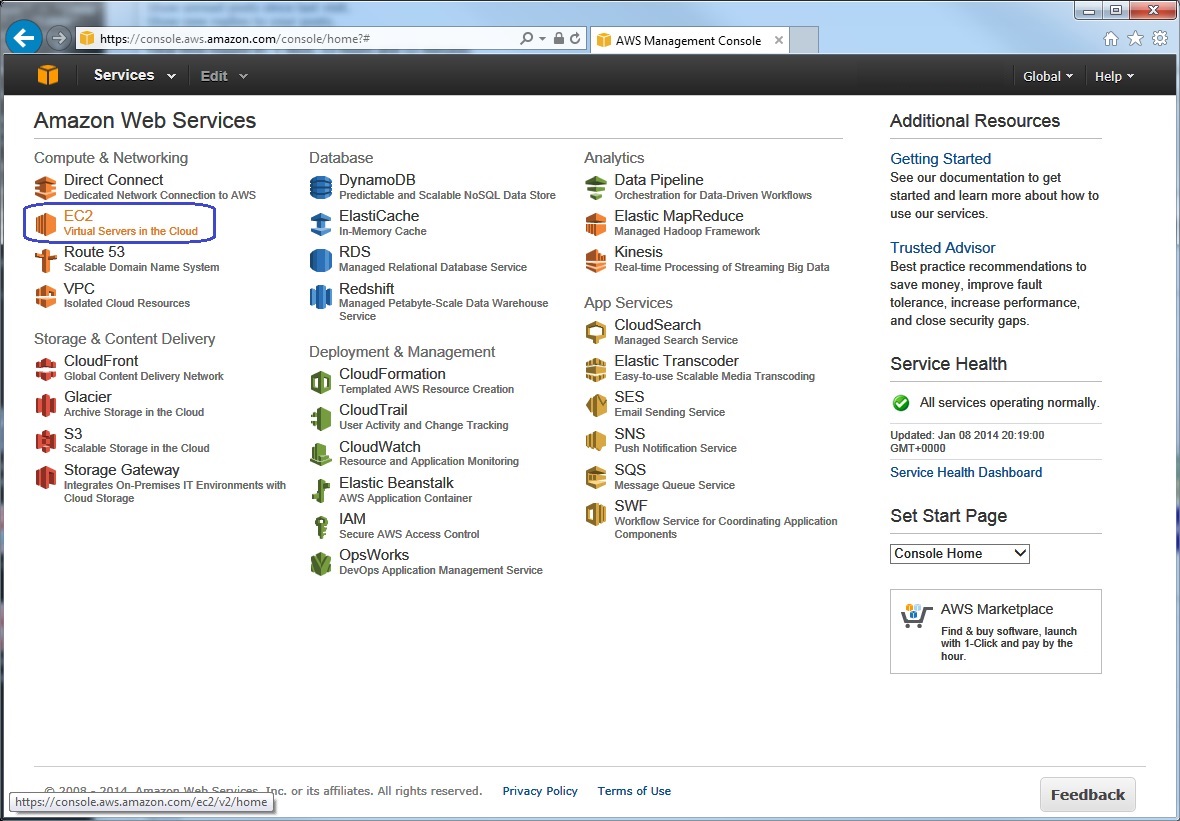Open the CloudFront icon
This screenshot has height=821, width=1180.
click(x=46, y=369)
